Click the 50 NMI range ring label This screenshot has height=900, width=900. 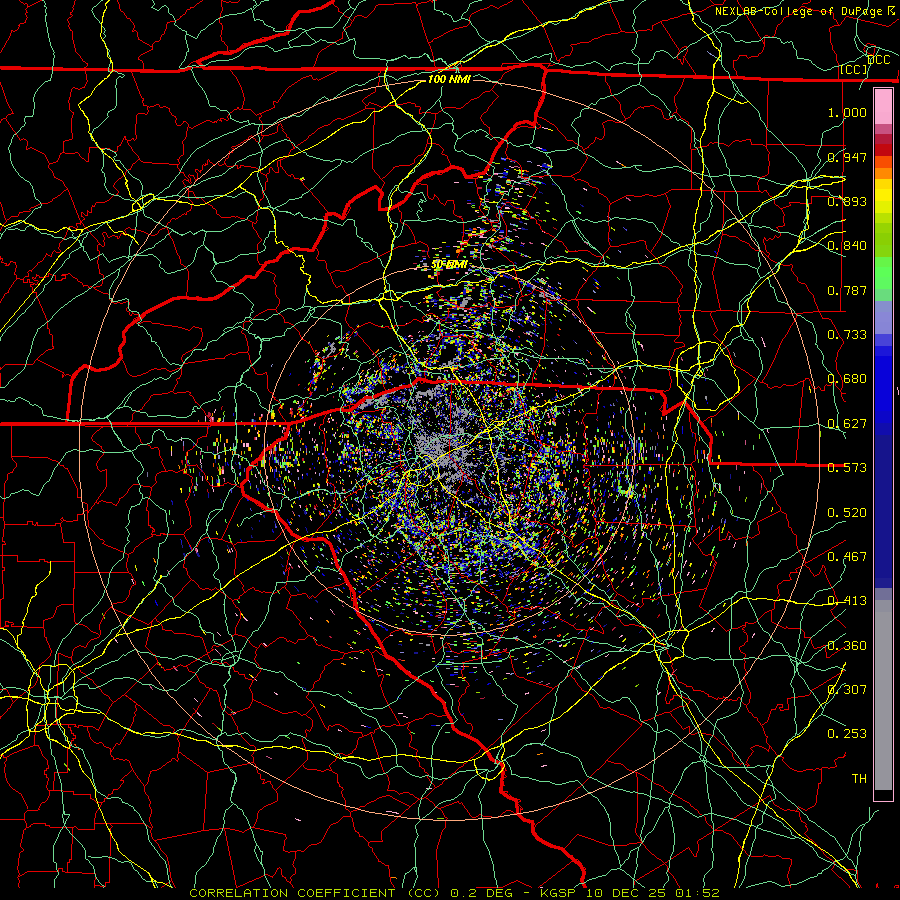click(449, 265)
